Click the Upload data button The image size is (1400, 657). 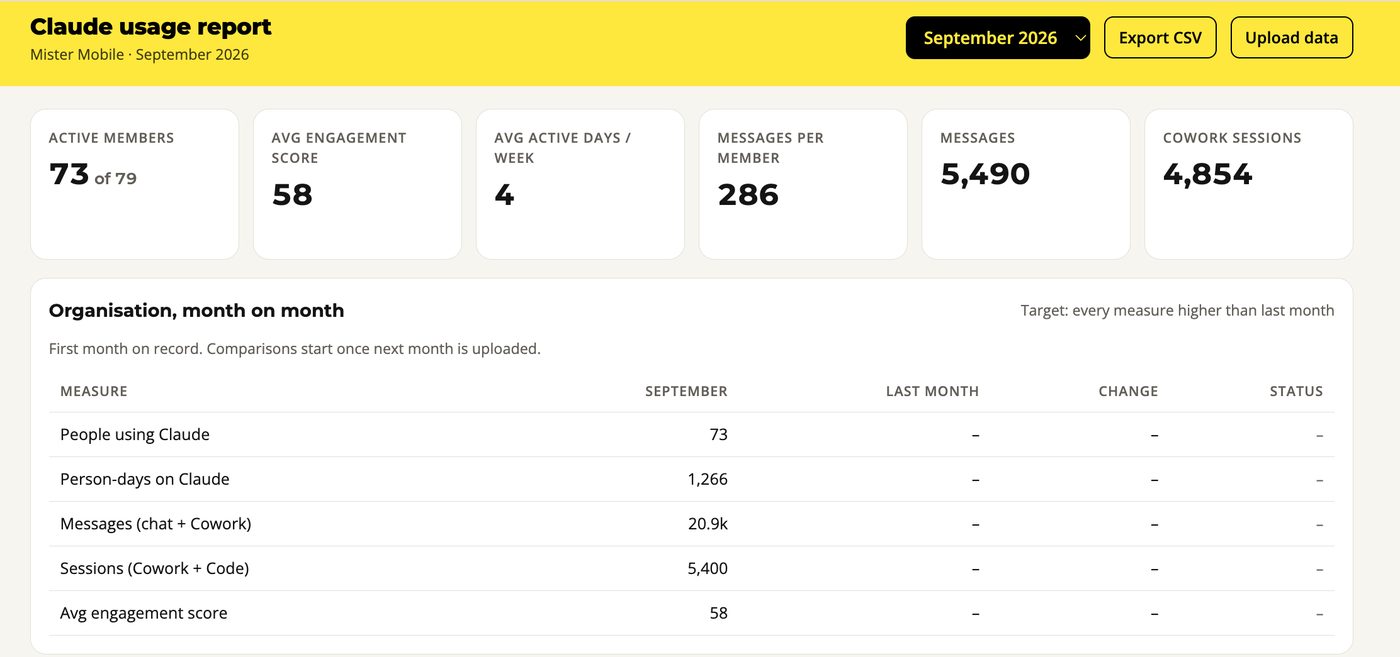[x=1291, y=38]
